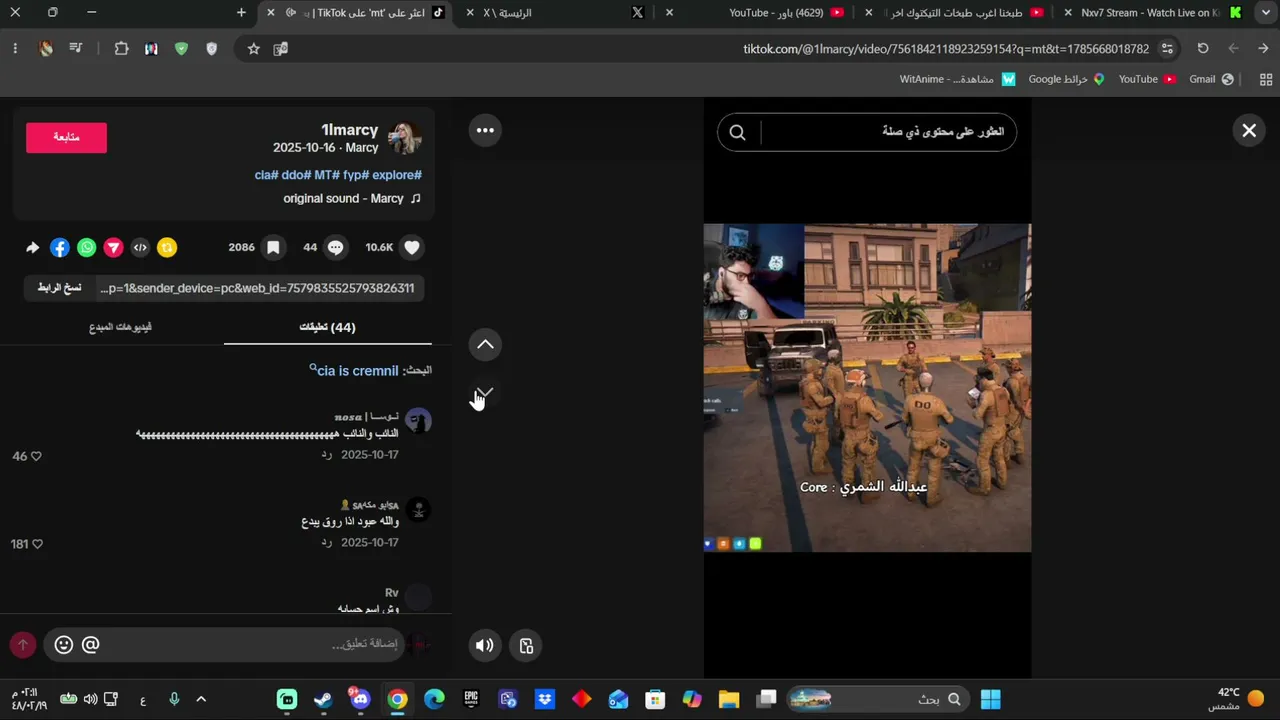Open the #cia hashtag
Viewport: 1280px width, 720px height.
point(266,175)
